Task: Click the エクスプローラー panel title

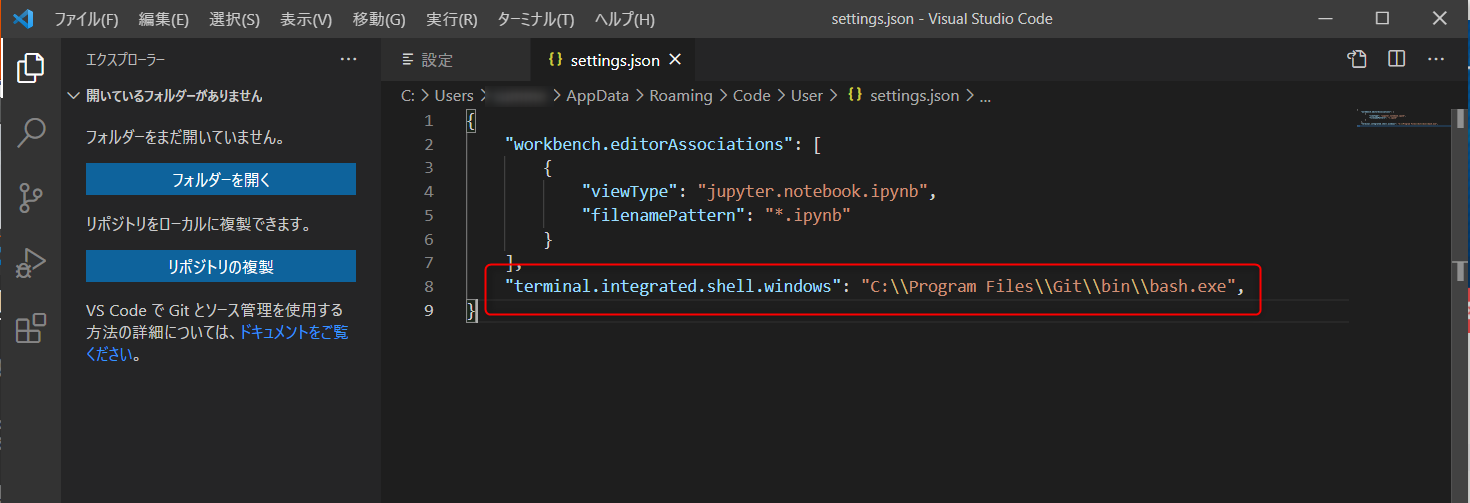Action: [x=125, y=60]
